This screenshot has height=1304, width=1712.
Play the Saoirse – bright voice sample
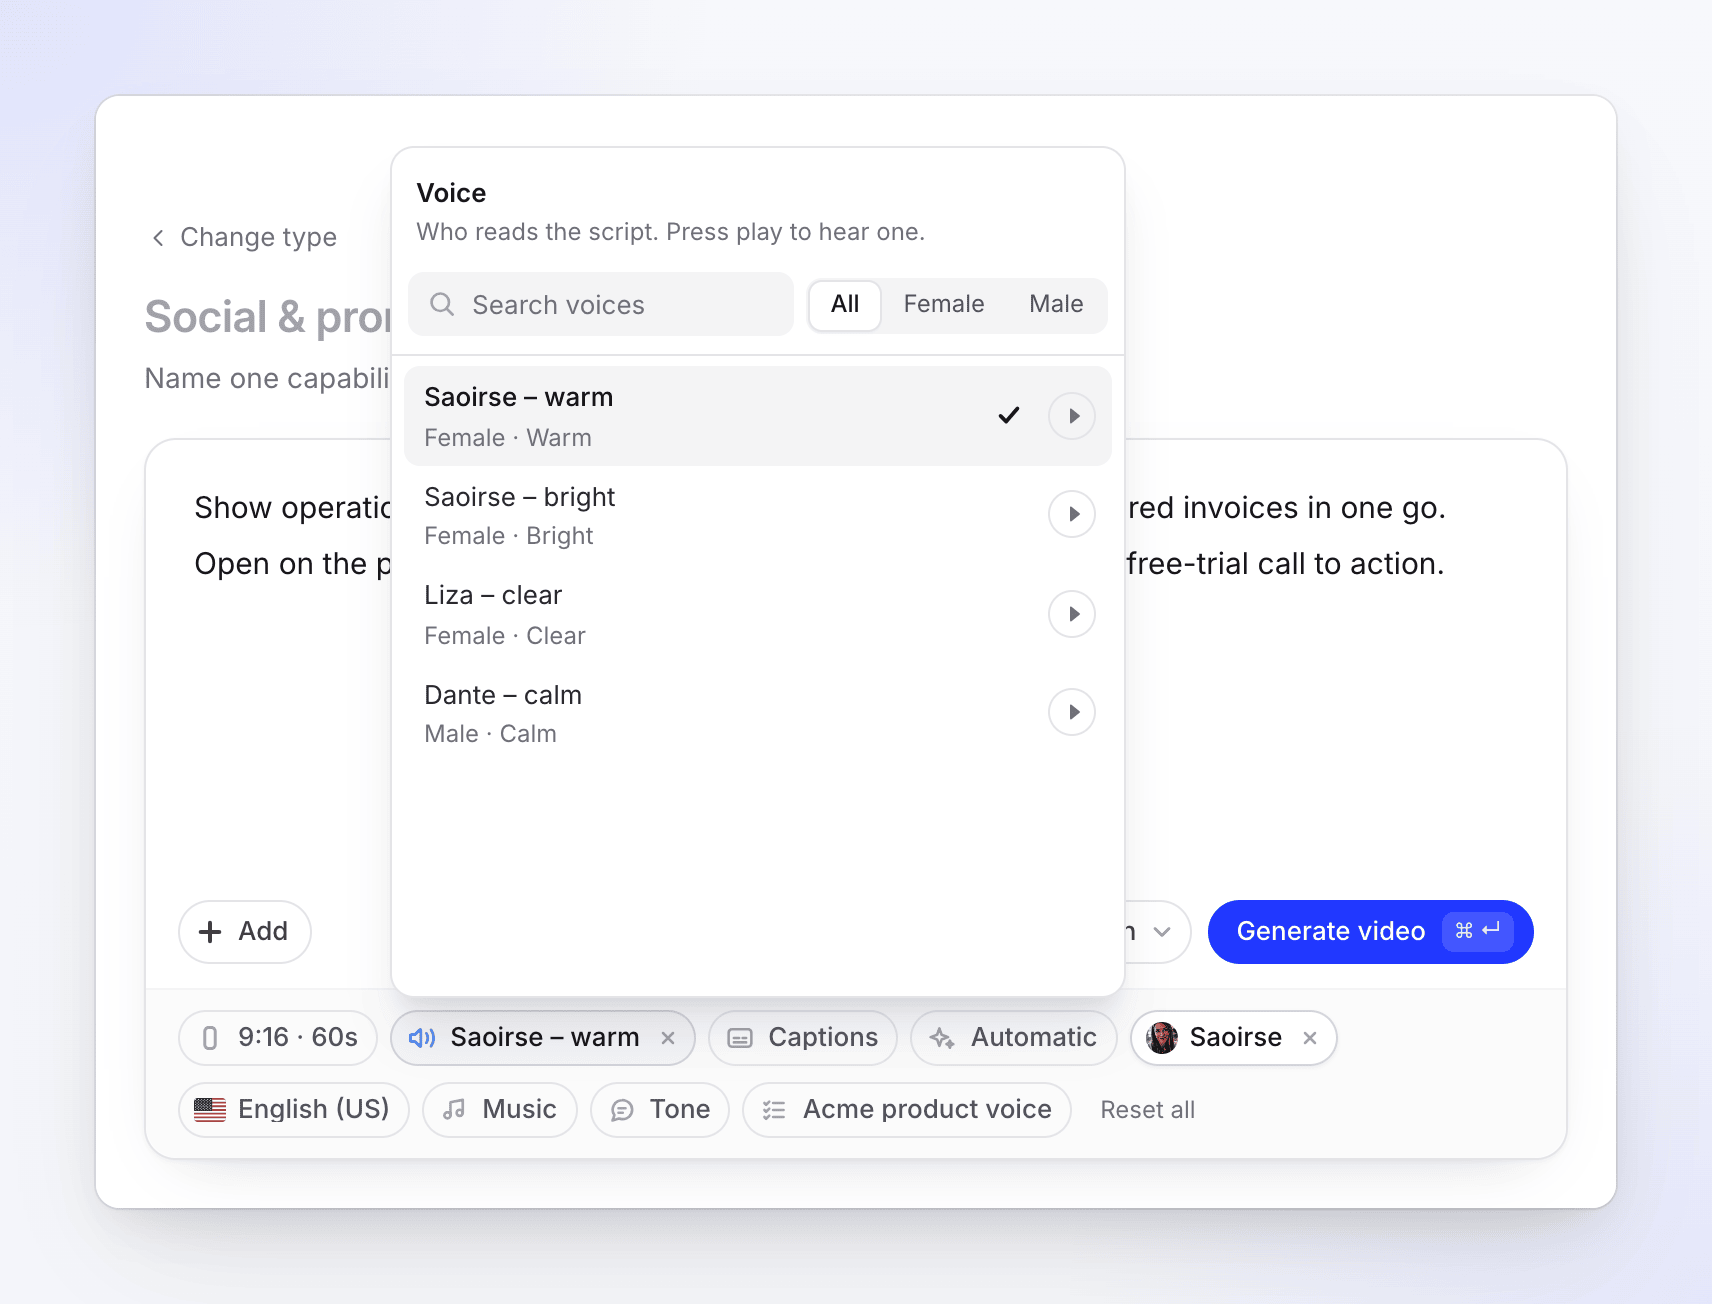[1072, 514]
